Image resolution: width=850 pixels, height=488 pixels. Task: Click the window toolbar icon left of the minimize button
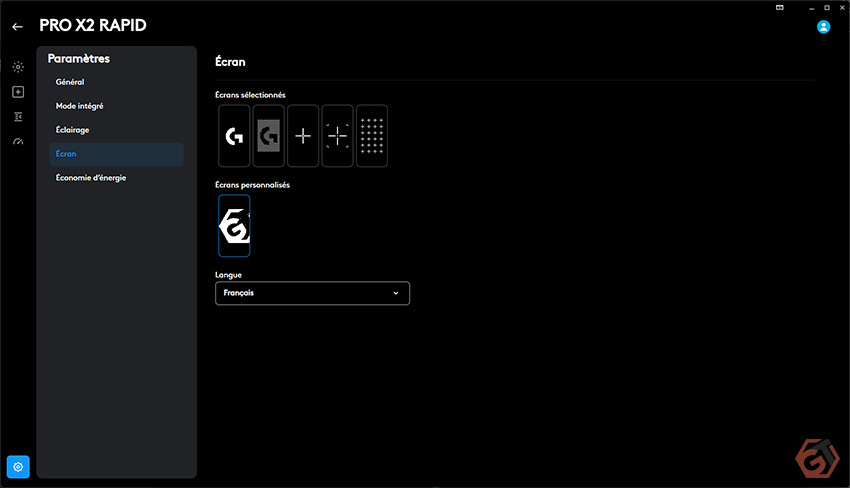780,8
